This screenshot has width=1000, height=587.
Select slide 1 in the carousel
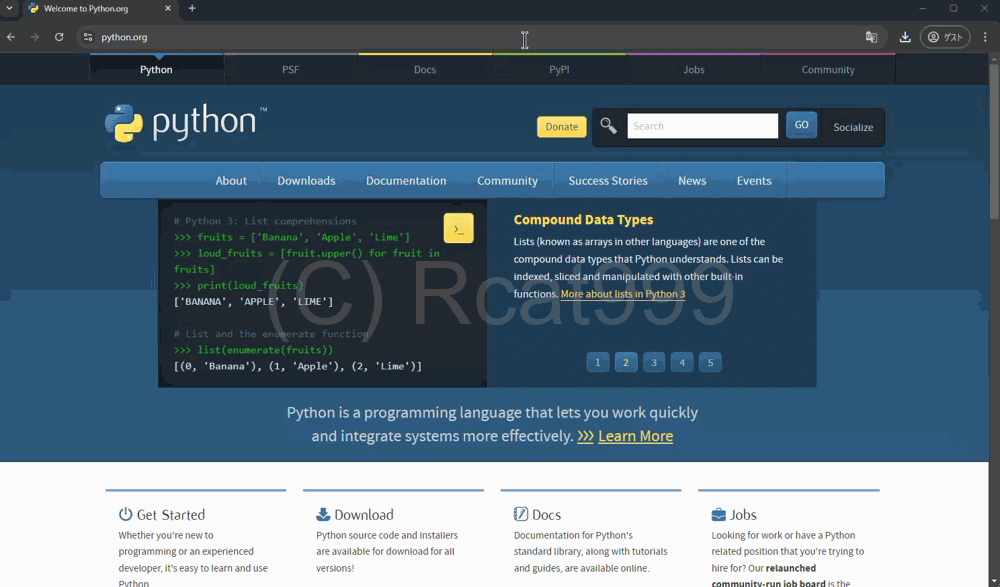(598, 362)
